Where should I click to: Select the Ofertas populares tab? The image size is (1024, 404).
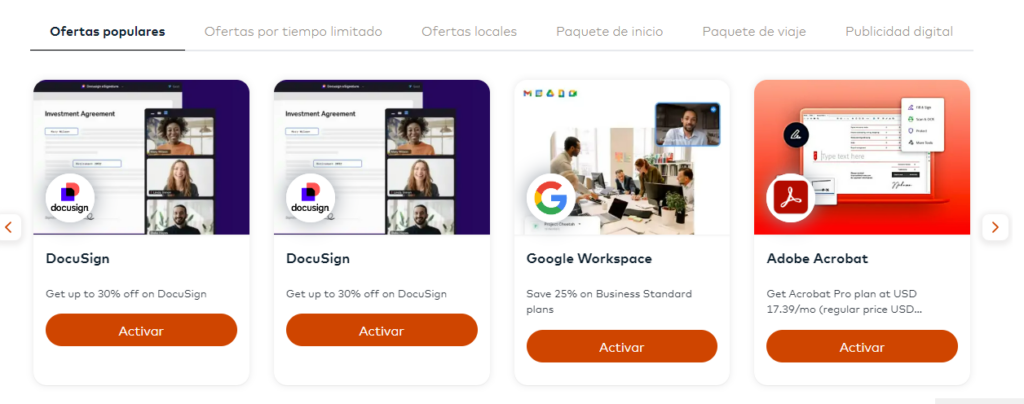[107, 31]
